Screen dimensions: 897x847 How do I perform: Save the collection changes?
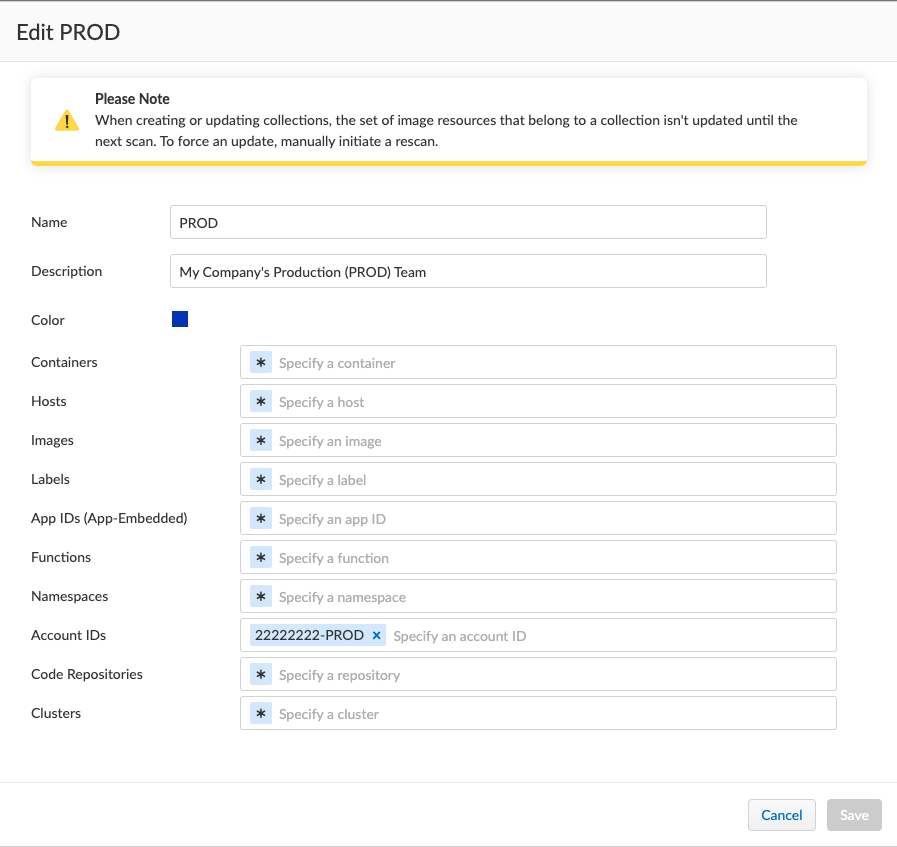pyautogui.click(x=854, y=815)
